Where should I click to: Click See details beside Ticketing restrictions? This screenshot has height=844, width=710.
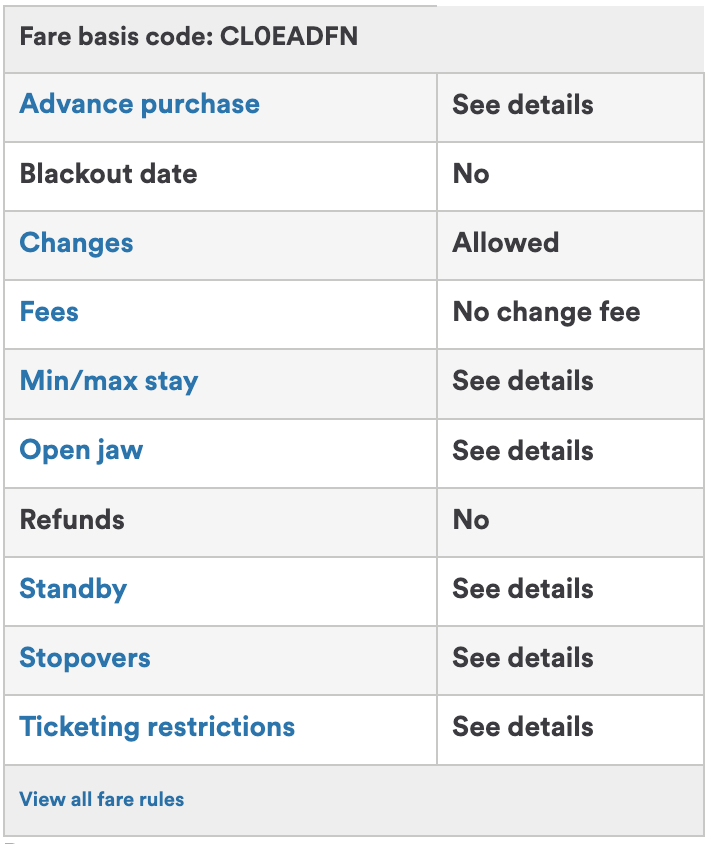tap(522, 727)
